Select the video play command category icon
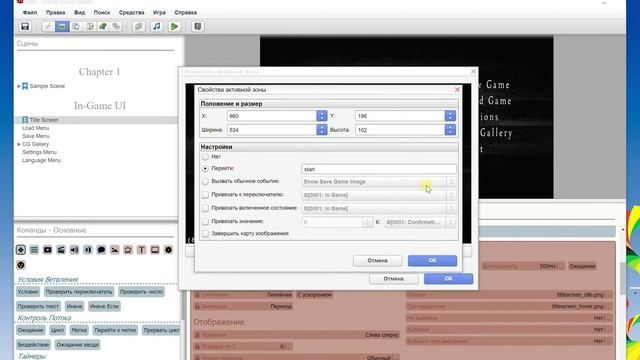Screen dimensions: 640x360 click(48, 250)
